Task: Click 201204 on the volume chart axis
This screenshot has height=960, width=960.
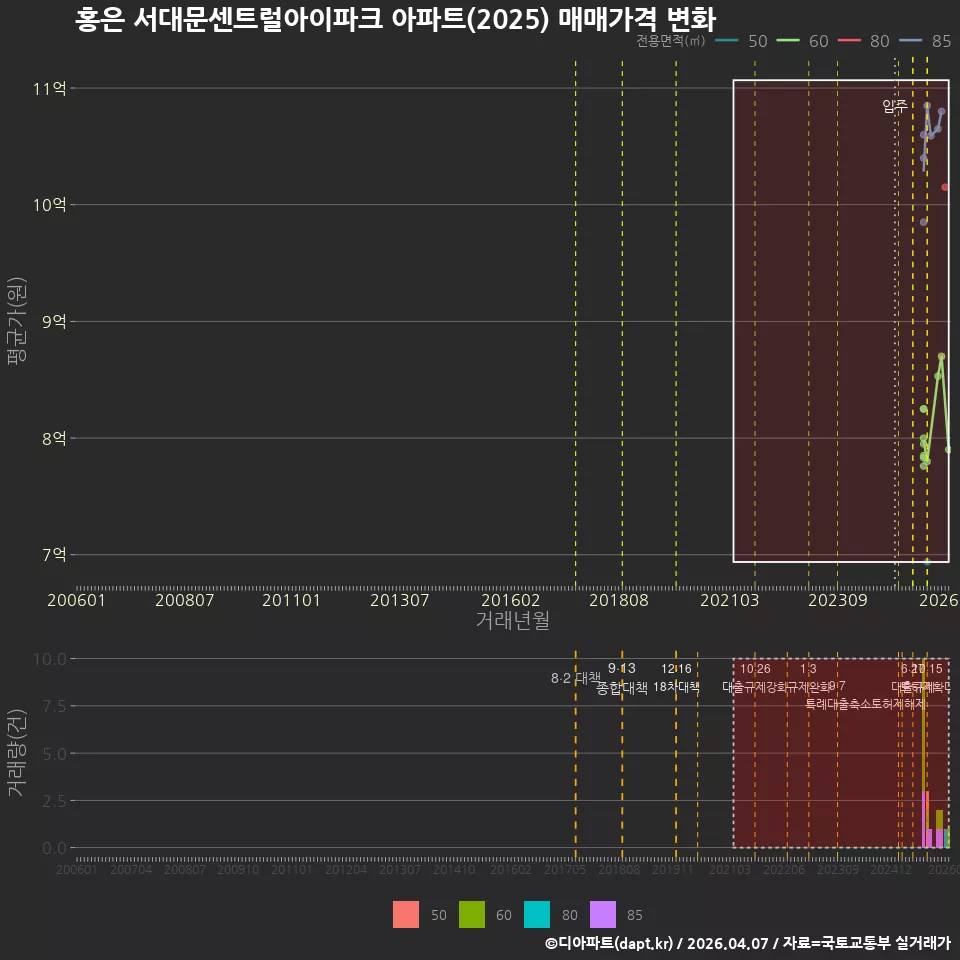Action: [x=346, y=869]
